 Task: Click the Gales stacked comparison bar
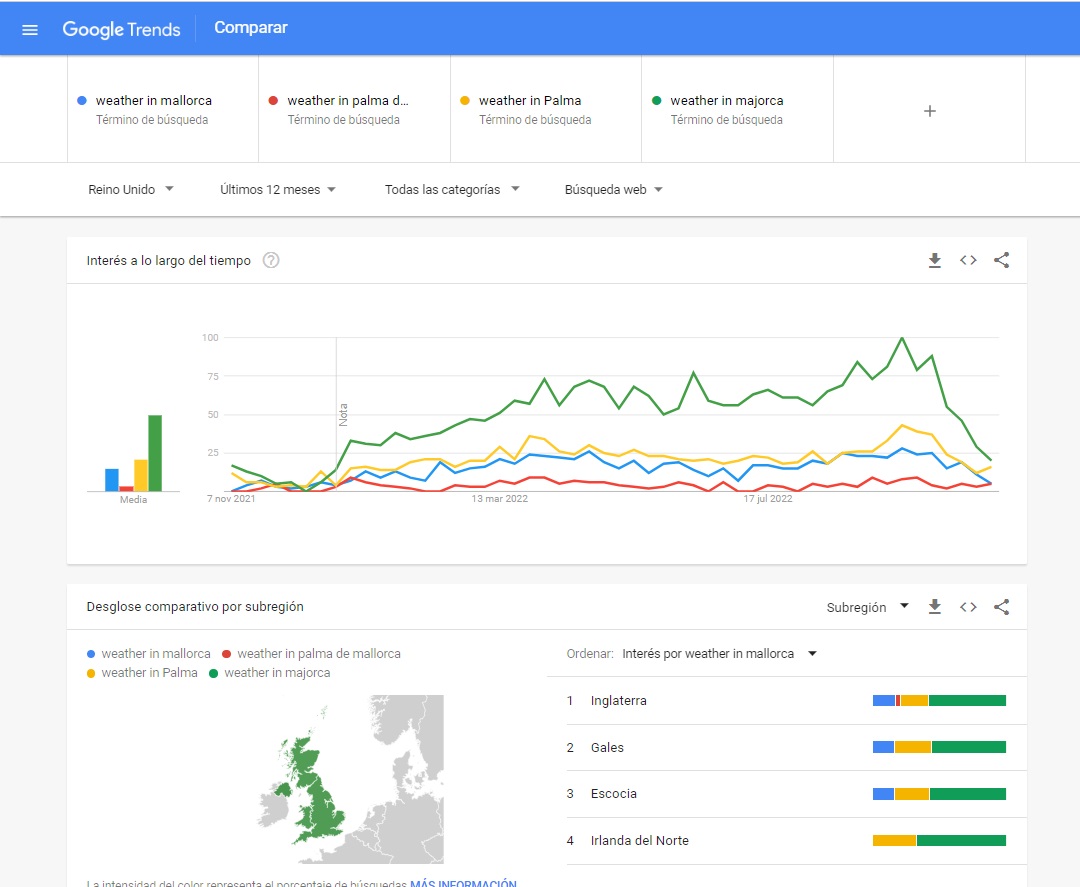(x=939, y=747)
